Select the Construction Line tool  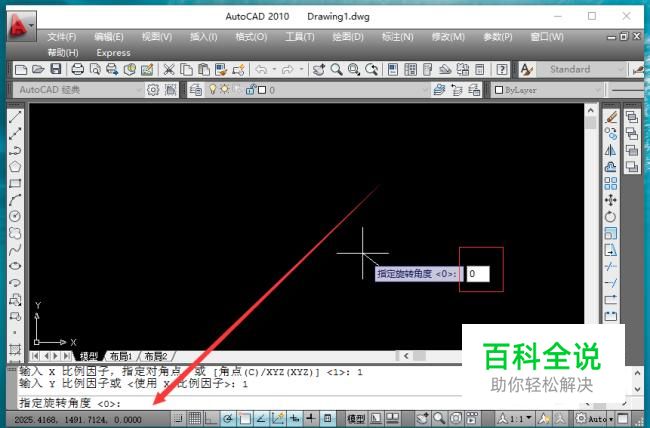coord(15,133)
